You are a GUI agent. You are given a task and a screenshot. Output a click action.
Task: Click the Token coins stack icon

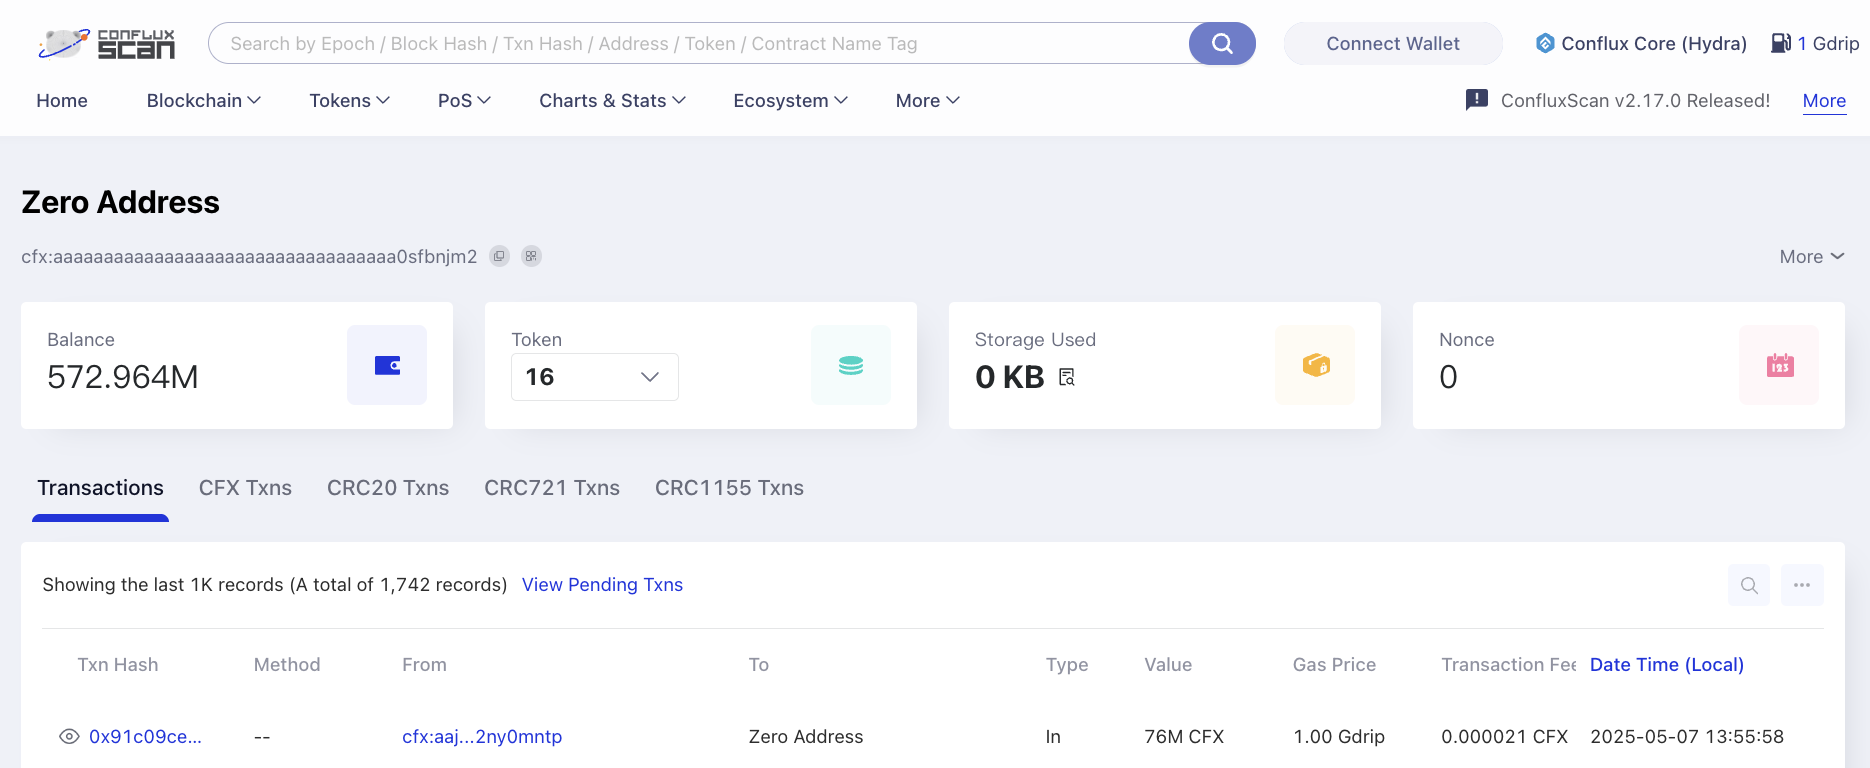tap(851, 365)
